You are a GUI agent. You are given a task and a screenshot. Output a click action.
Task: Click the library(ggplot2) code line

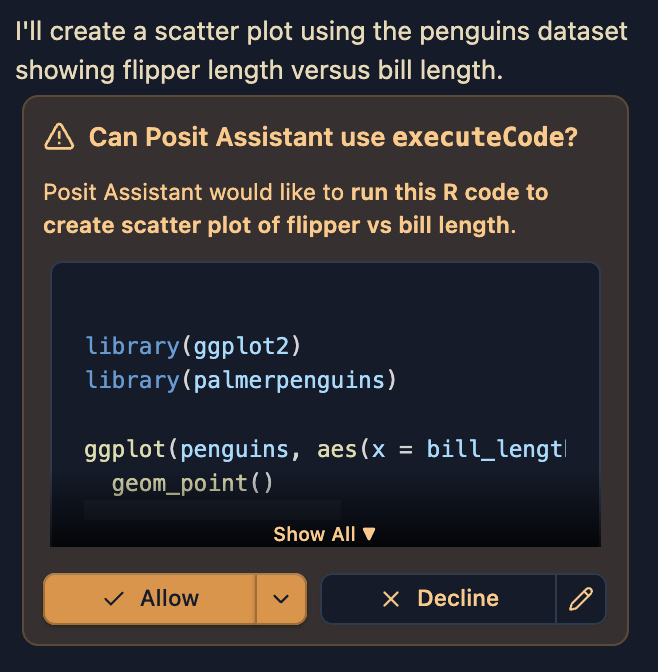point(193,346)
